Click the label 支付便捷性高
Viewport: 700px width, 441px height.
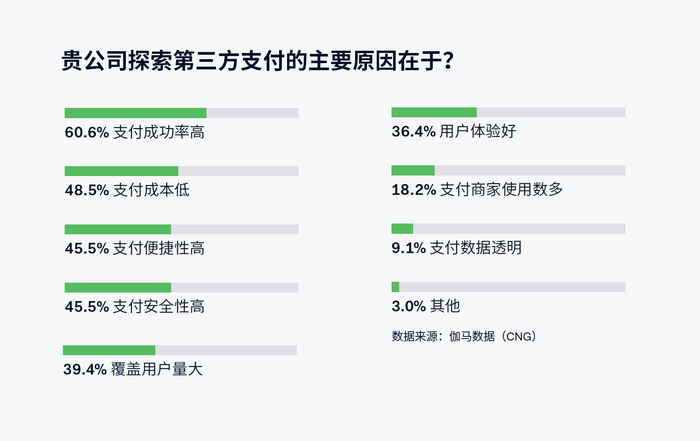click(159, 249)
